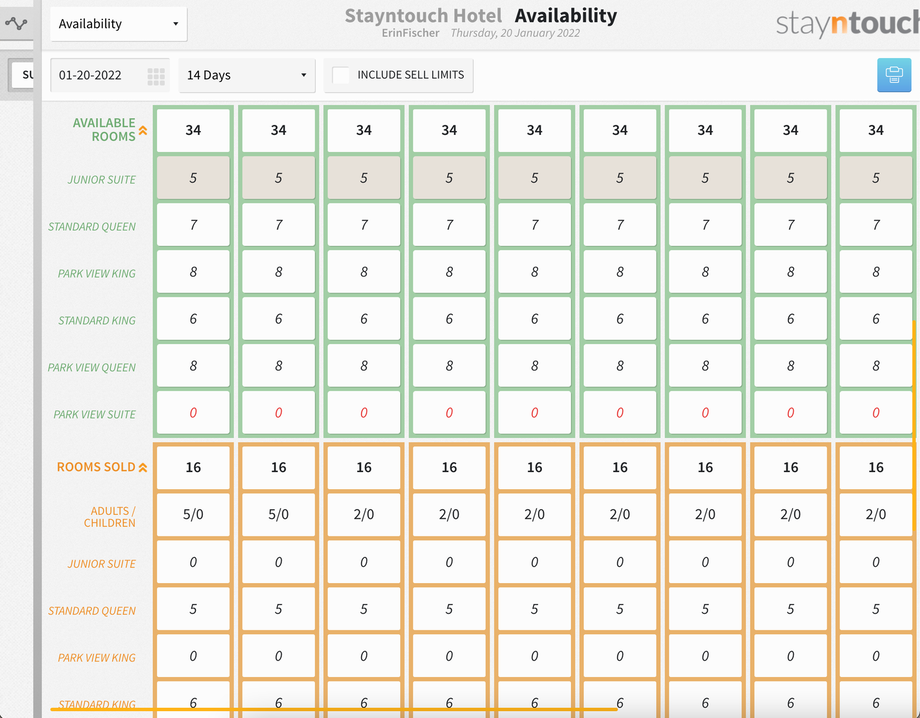Enable the Include Sell Limits checkbox

341,75
